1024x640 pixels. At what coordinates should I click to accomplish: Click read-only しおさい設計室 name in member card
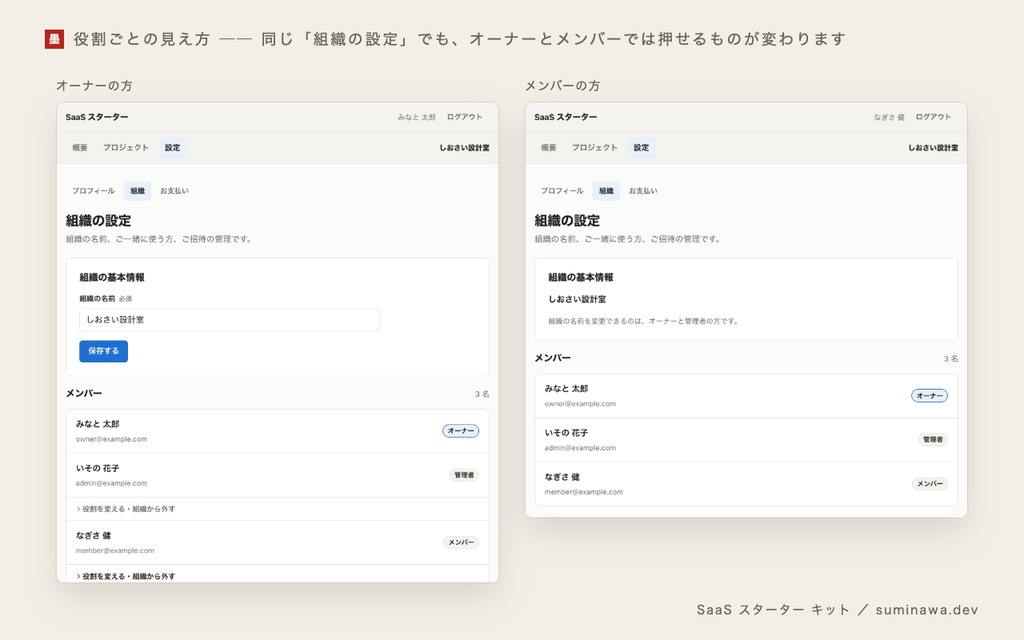[577, 299]
